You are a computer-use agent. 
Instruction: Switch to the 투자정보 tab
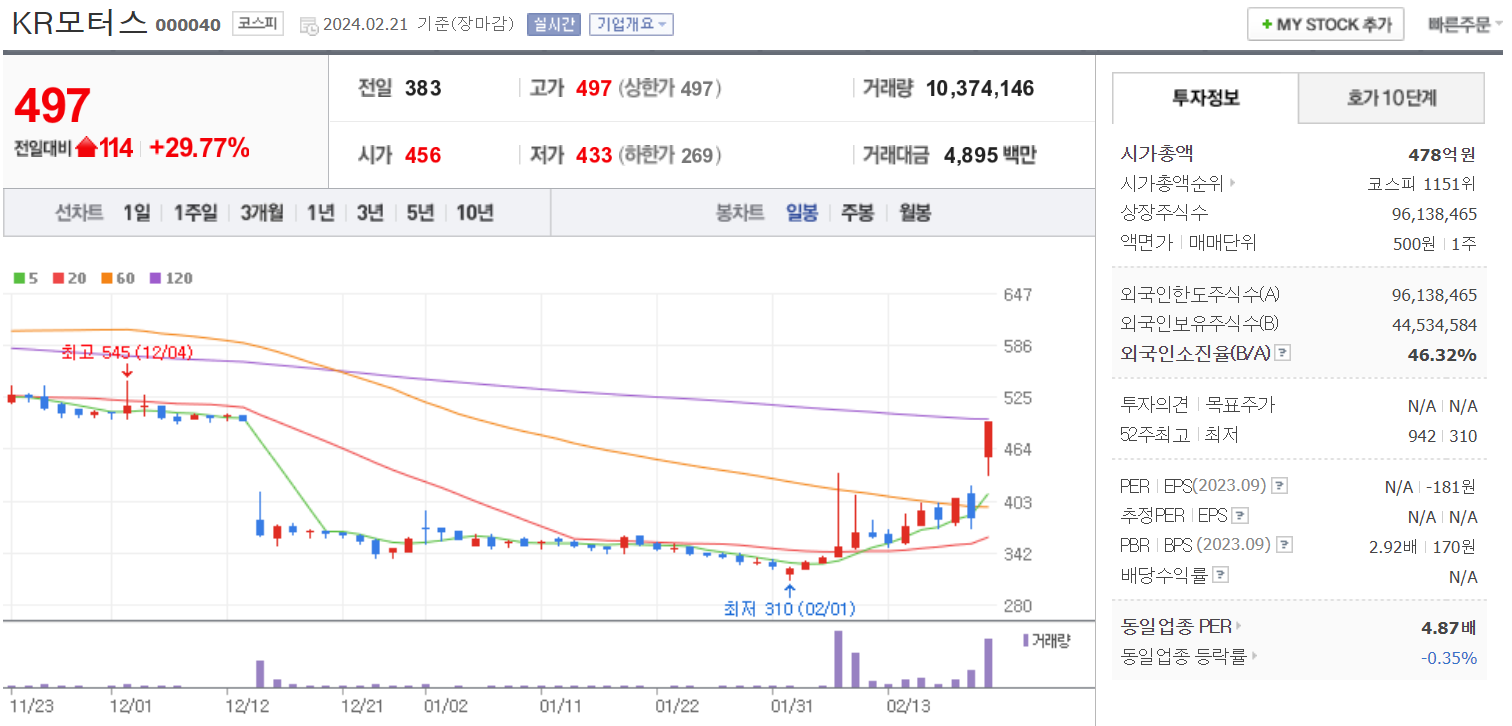point(1205,98)
